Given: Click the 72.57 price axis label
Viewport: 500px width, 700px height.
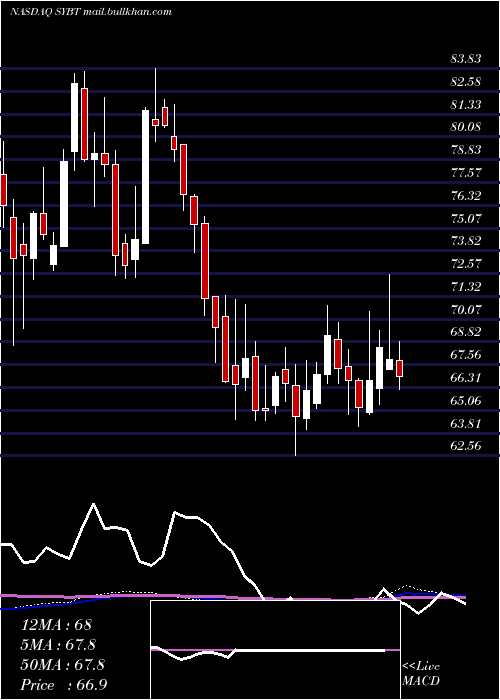Looking at the screenshot, I should point(466,264).
